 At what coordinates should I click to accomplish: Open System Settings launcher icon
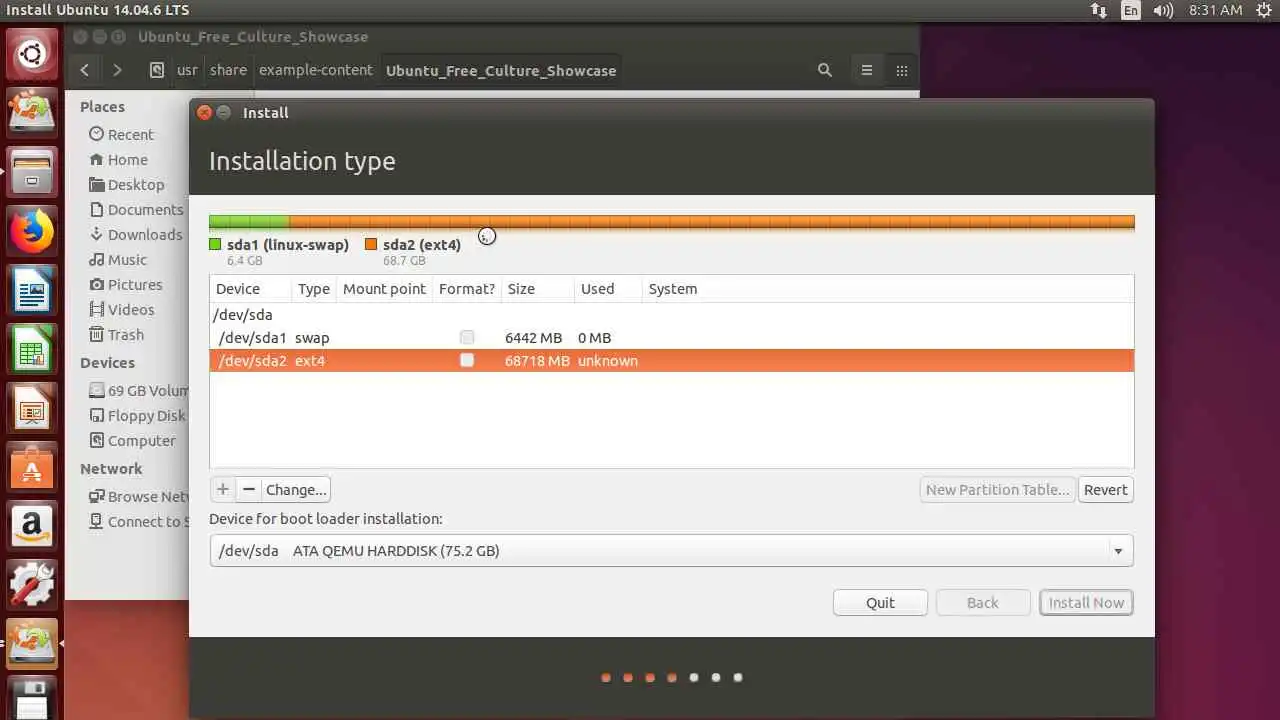(32, 585)
